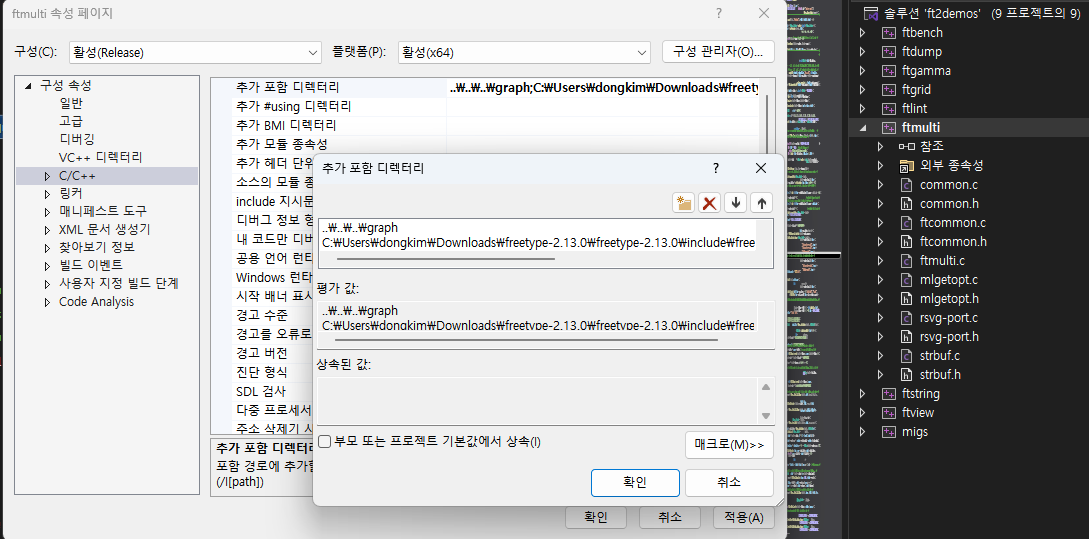
Task: Click the ftview project icon
Action: pyautogui.click(x=889, y=413)
